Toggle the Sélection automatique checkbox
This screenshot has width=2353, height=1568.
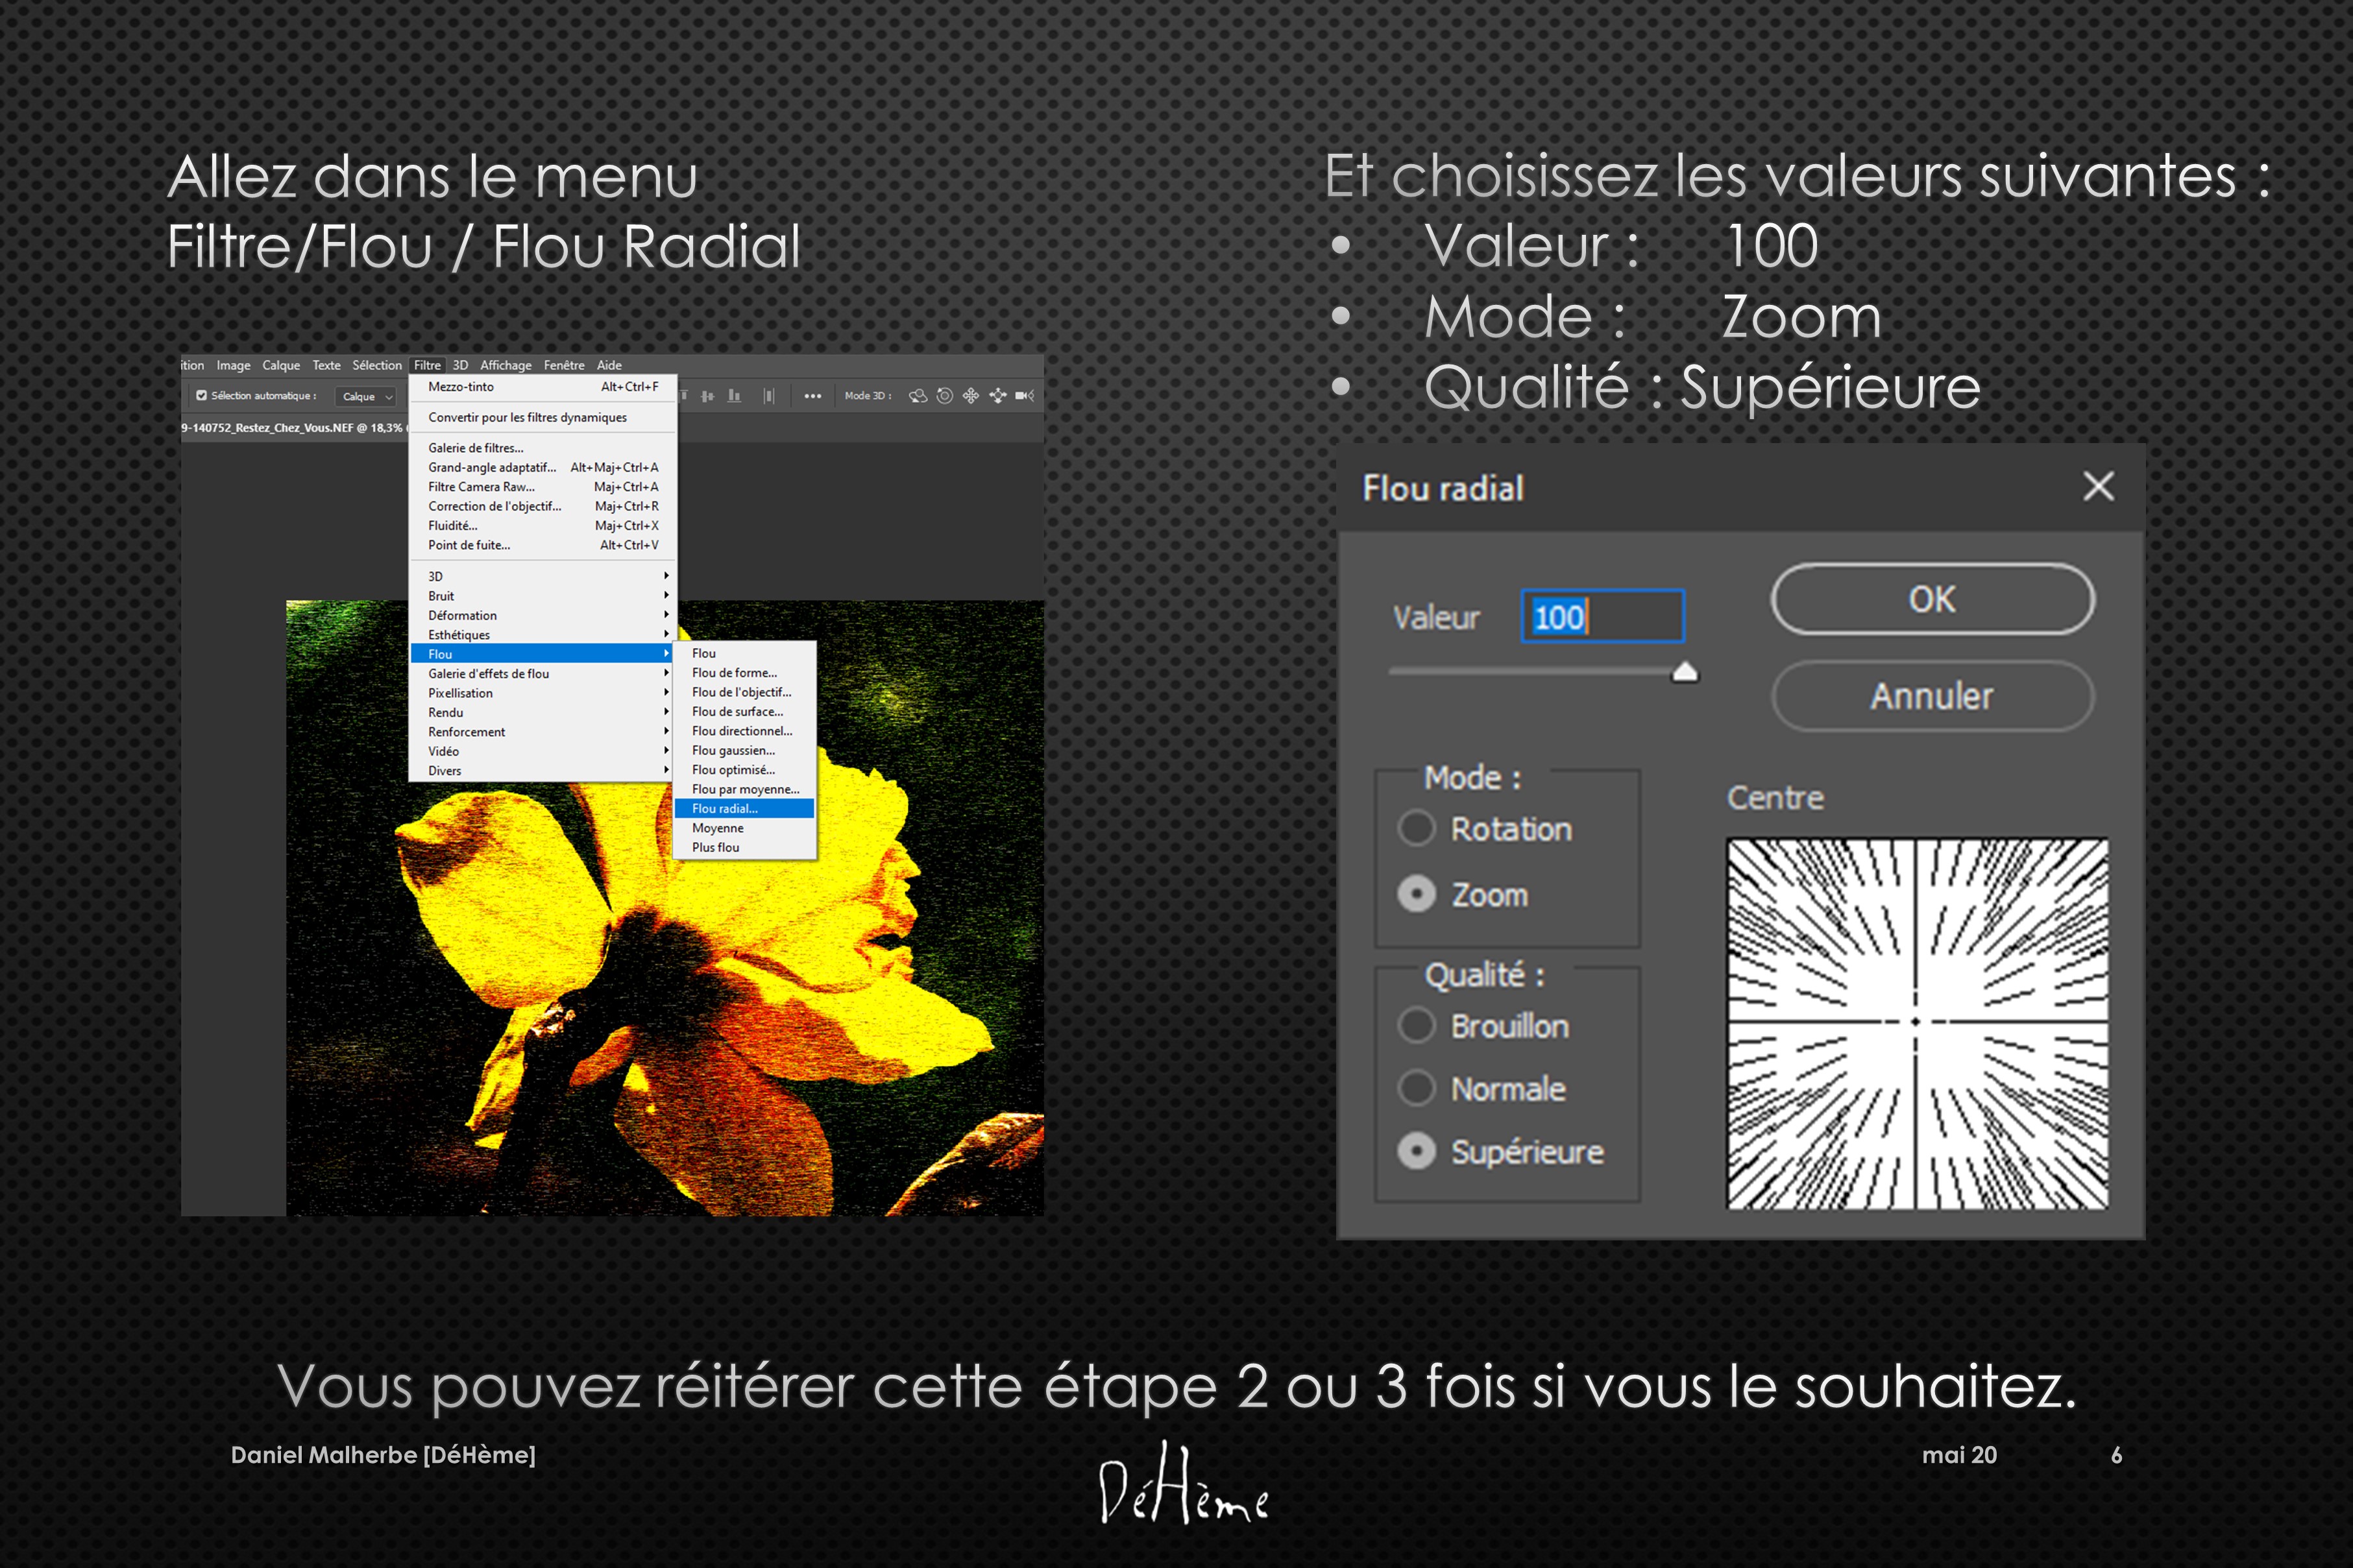tap(201, 396)
